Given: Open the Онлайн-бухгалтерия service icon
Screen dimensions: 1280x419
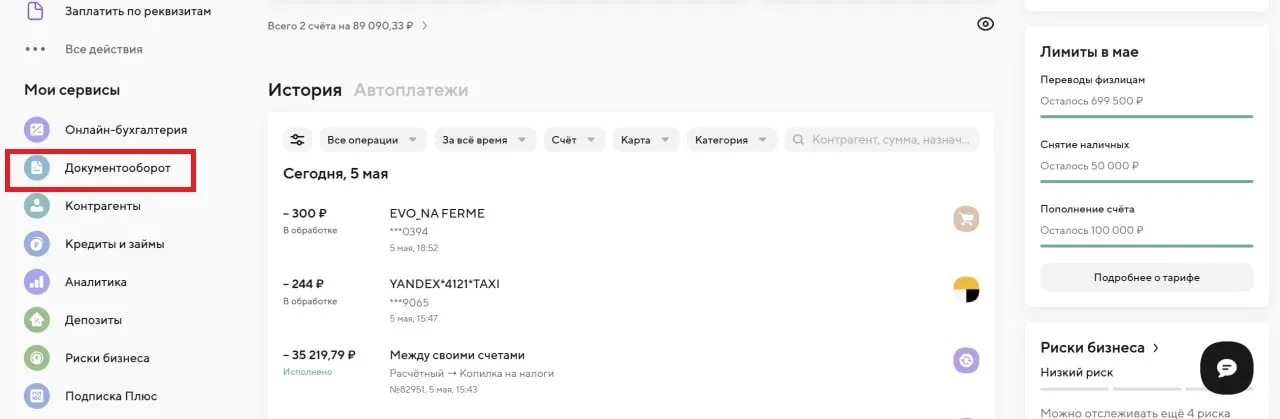Looking at the screenshot, I should click(37, 130).
